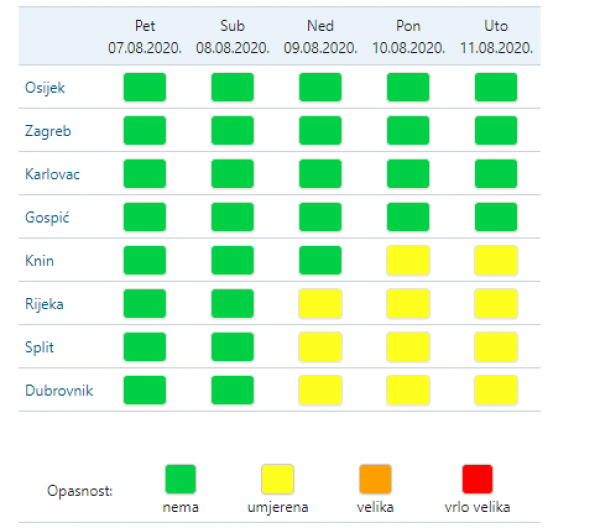
Task: Click the Rijeka city link
Action: pyautogui.click(x=44, y=304)
